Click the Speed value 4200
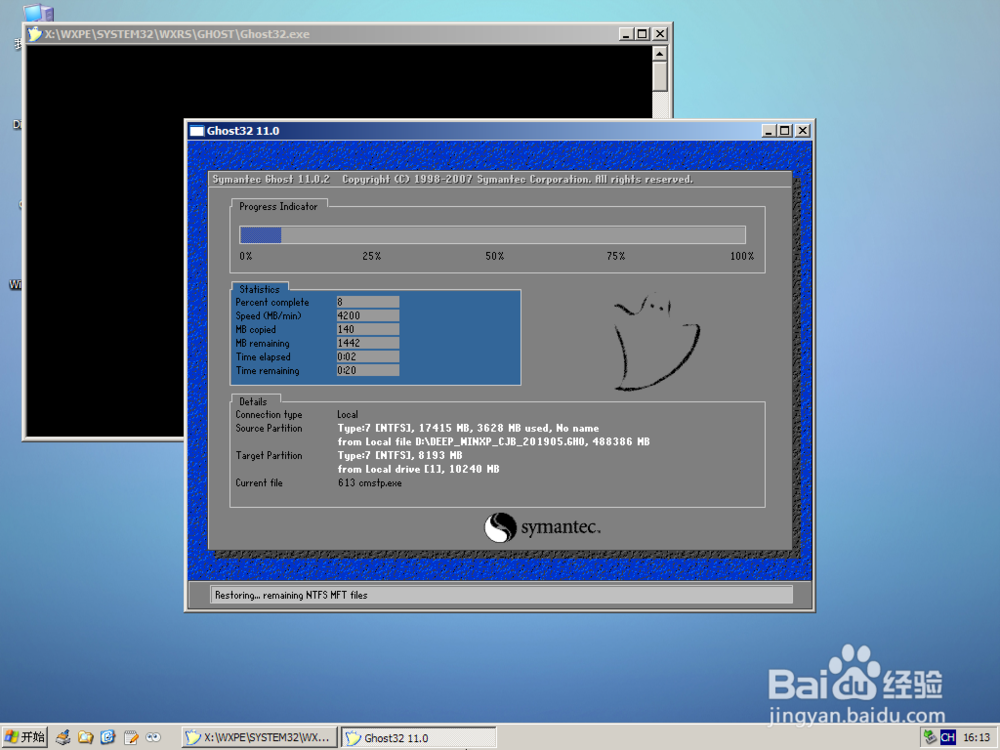This screenshot has width=1000, height=750. [367, 316]
